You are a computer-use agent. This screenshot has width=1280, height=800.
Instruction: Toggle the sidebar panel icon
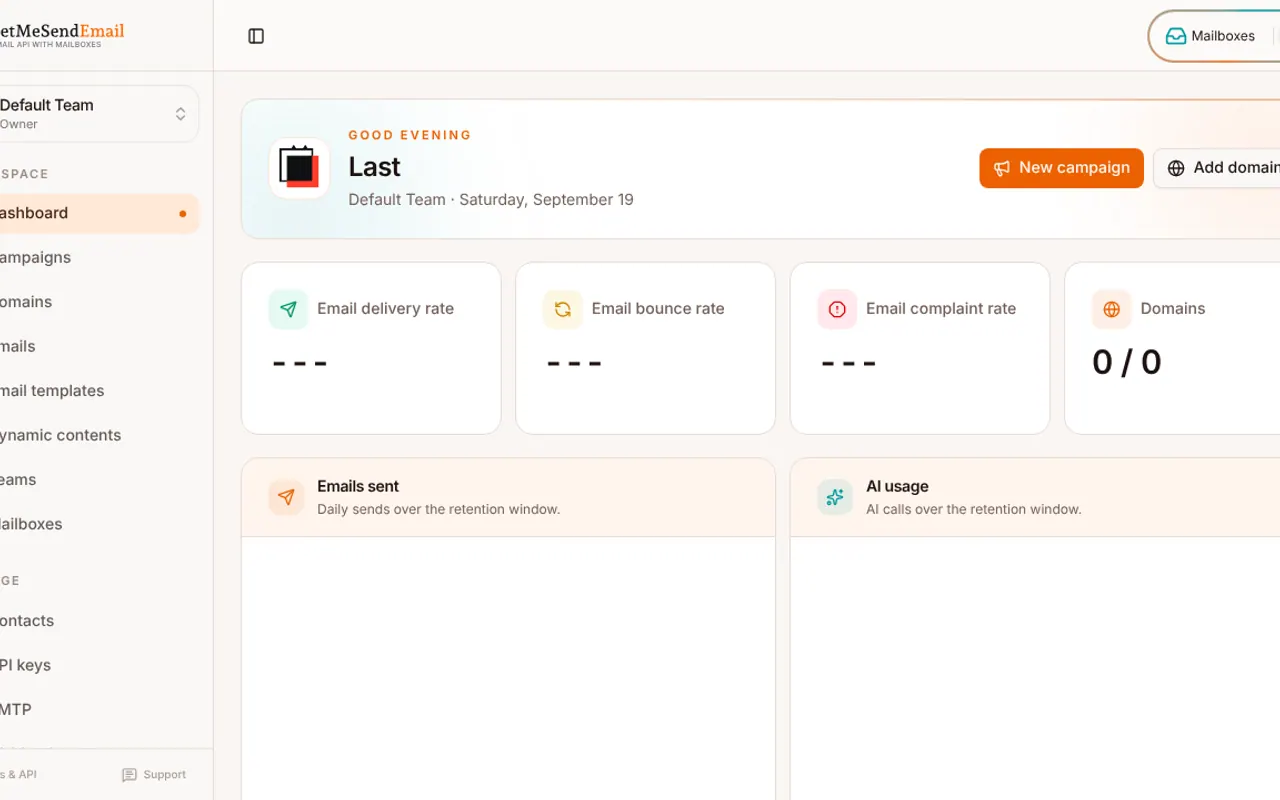point(256,36)
